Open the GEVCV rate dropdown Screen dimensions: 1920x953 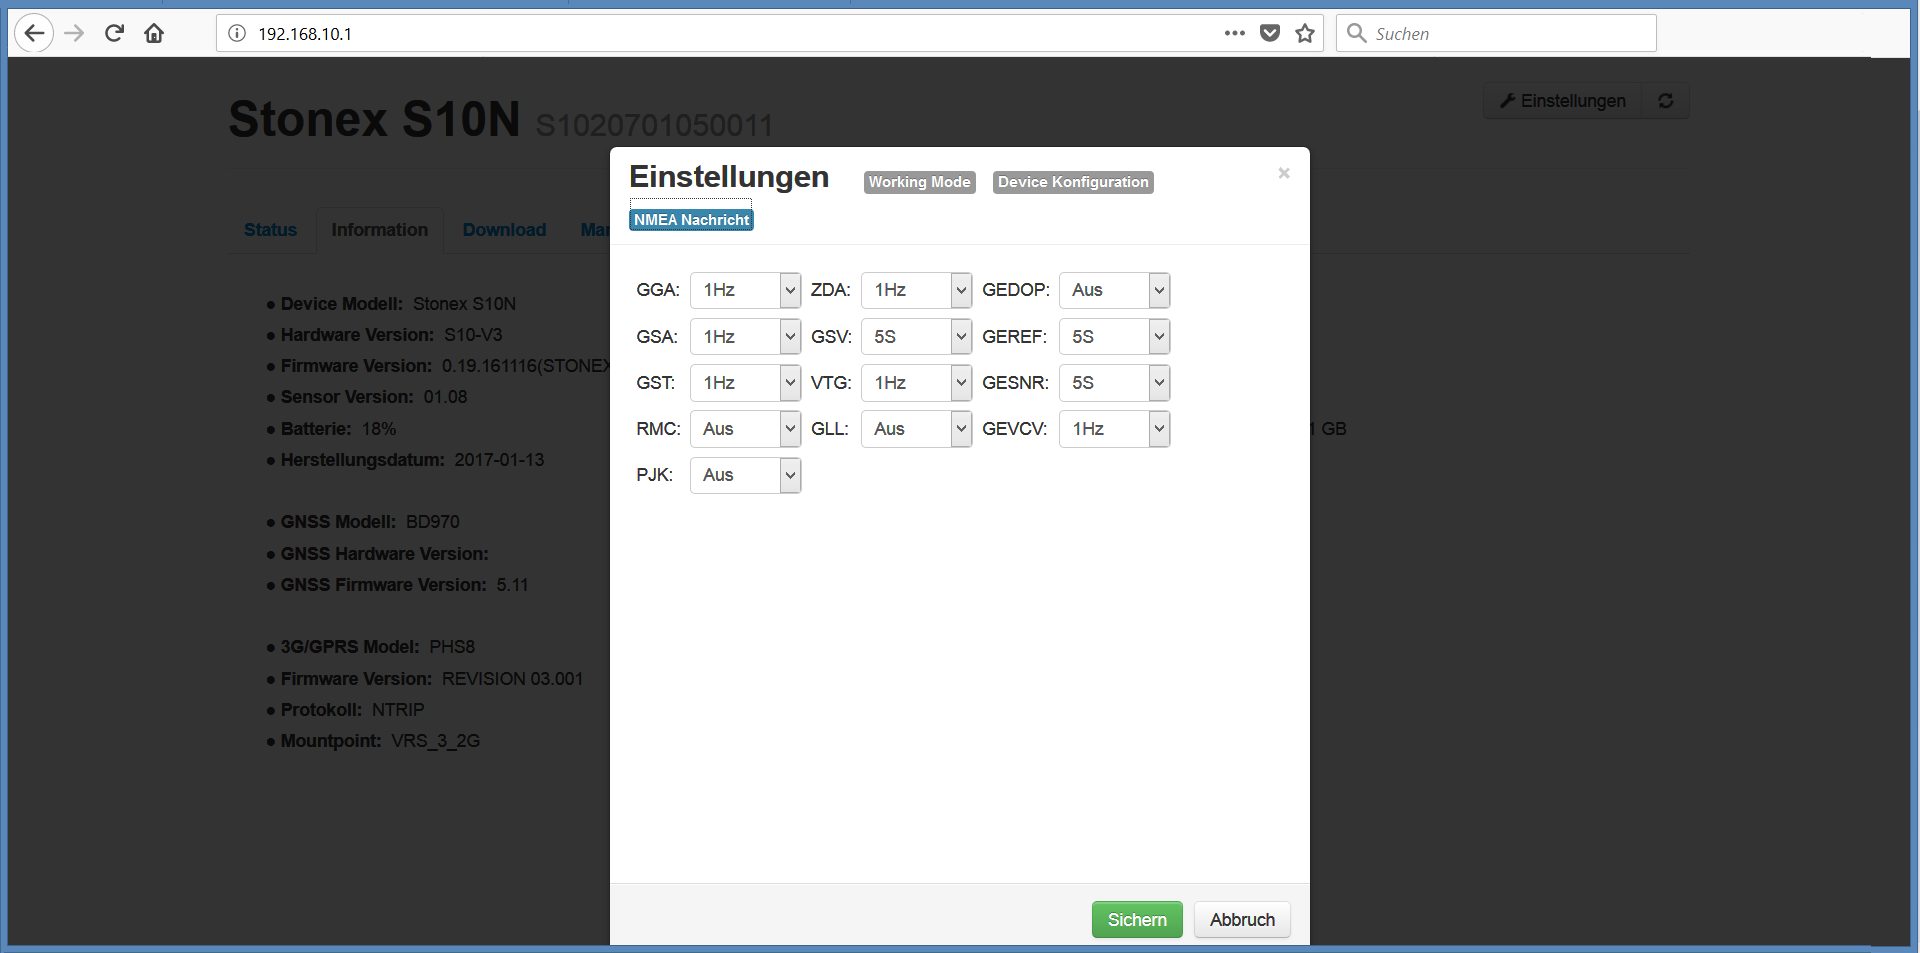[x=1114, y=429]
